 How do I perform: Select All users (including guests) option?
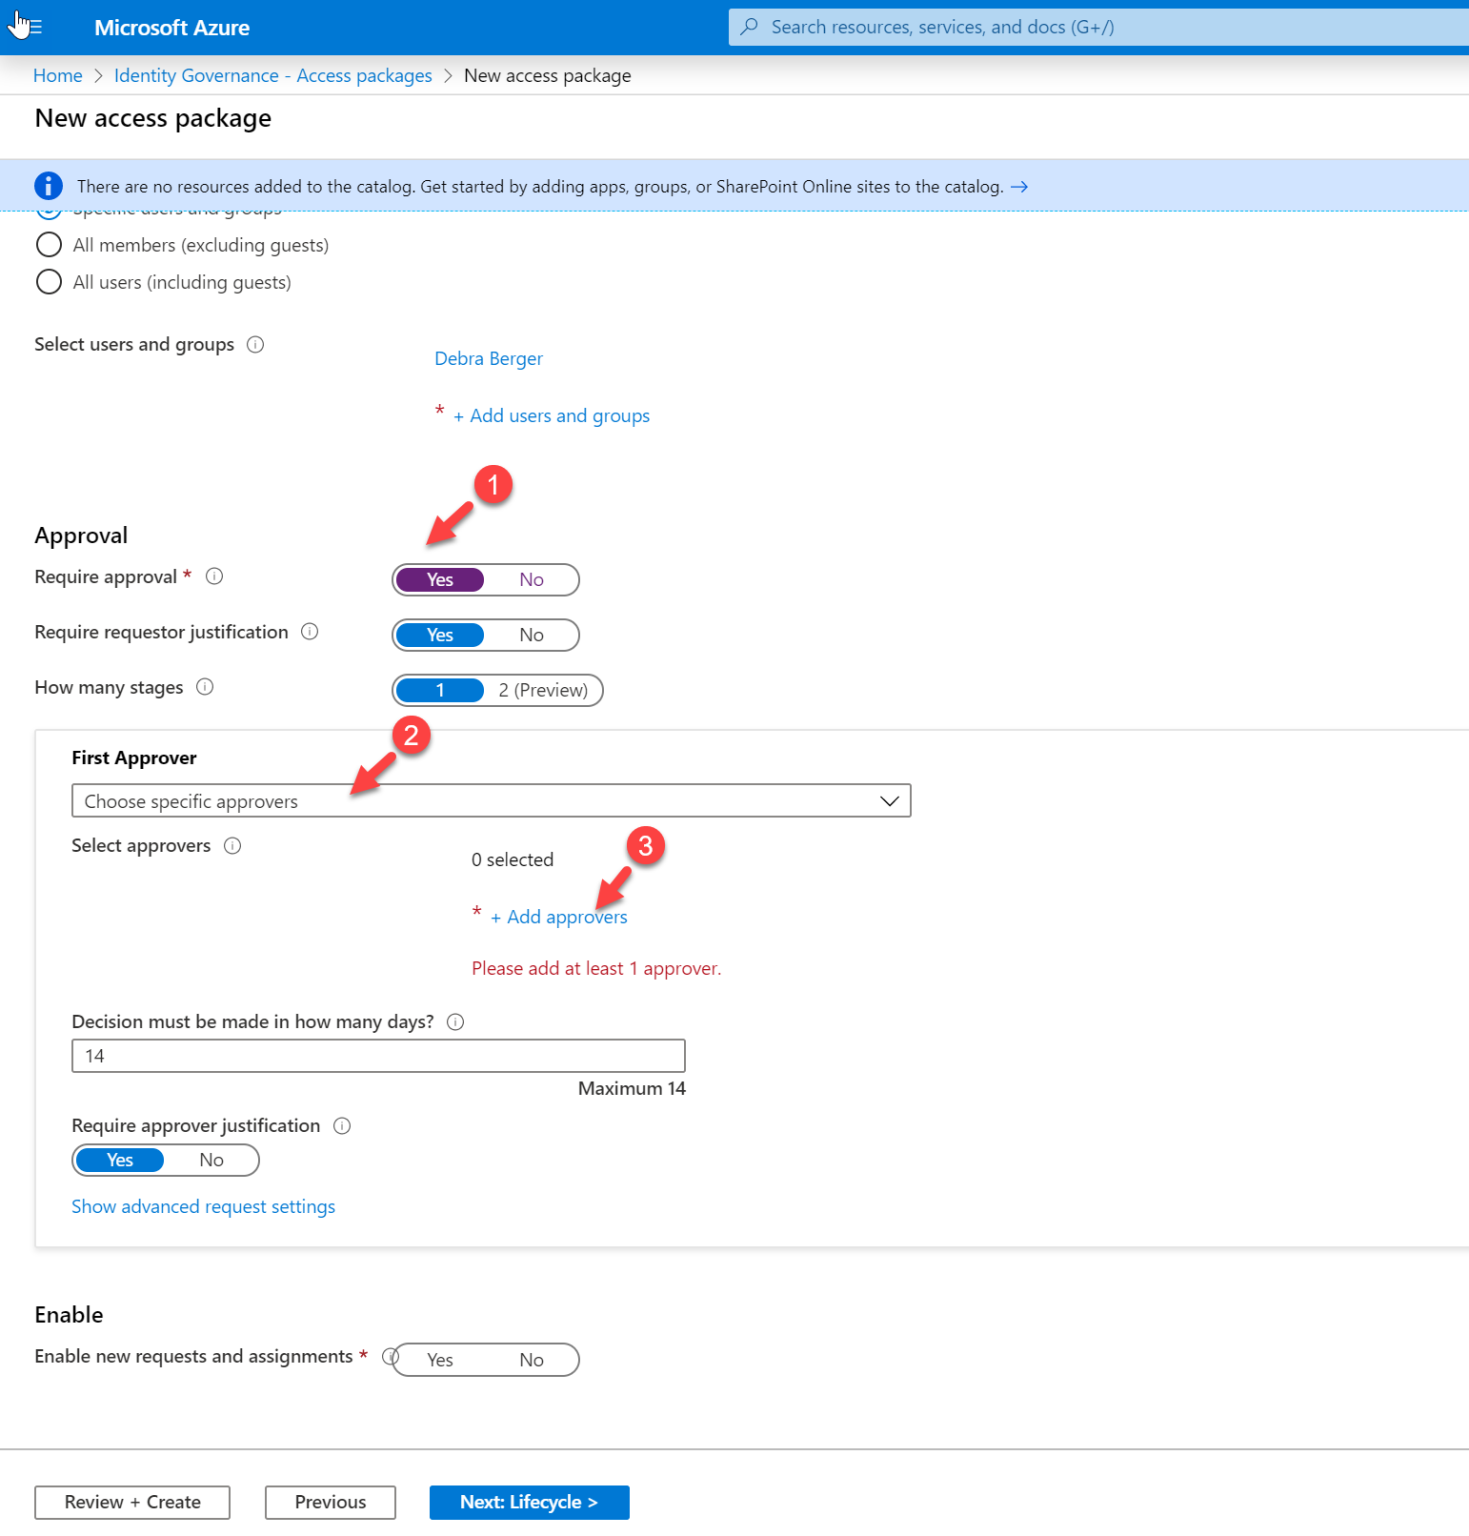click(x=48, y=282)
